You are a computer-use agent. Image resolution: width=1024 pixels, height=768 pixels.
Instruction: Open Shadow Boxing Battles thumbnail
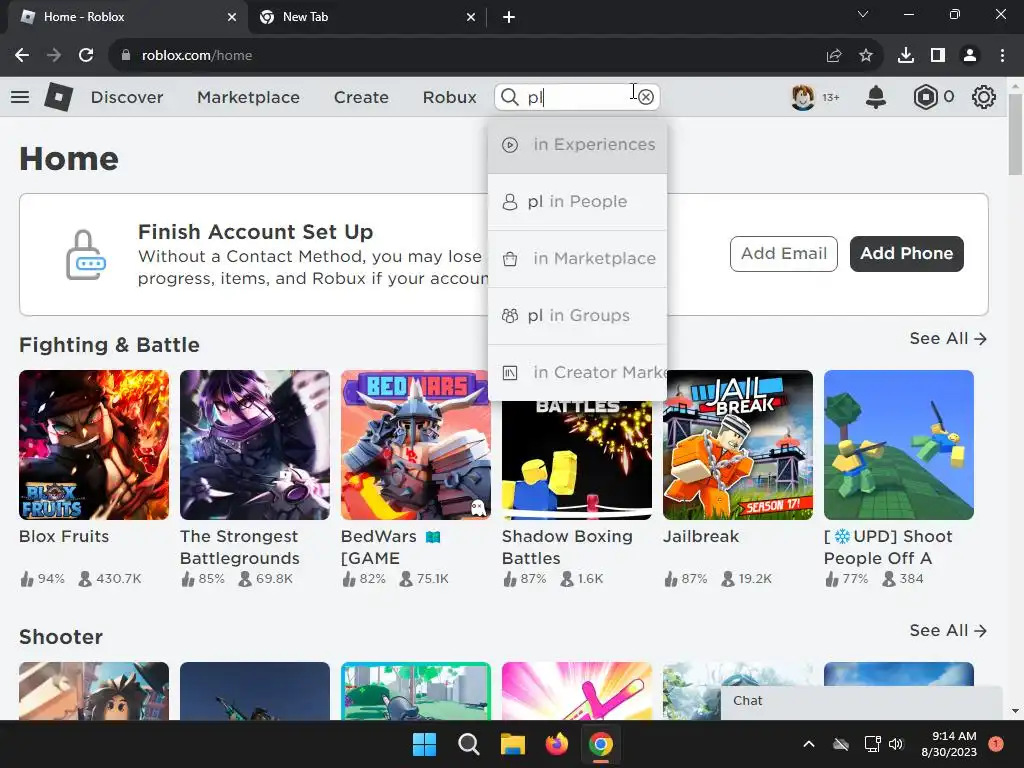(x=577, y=460)
